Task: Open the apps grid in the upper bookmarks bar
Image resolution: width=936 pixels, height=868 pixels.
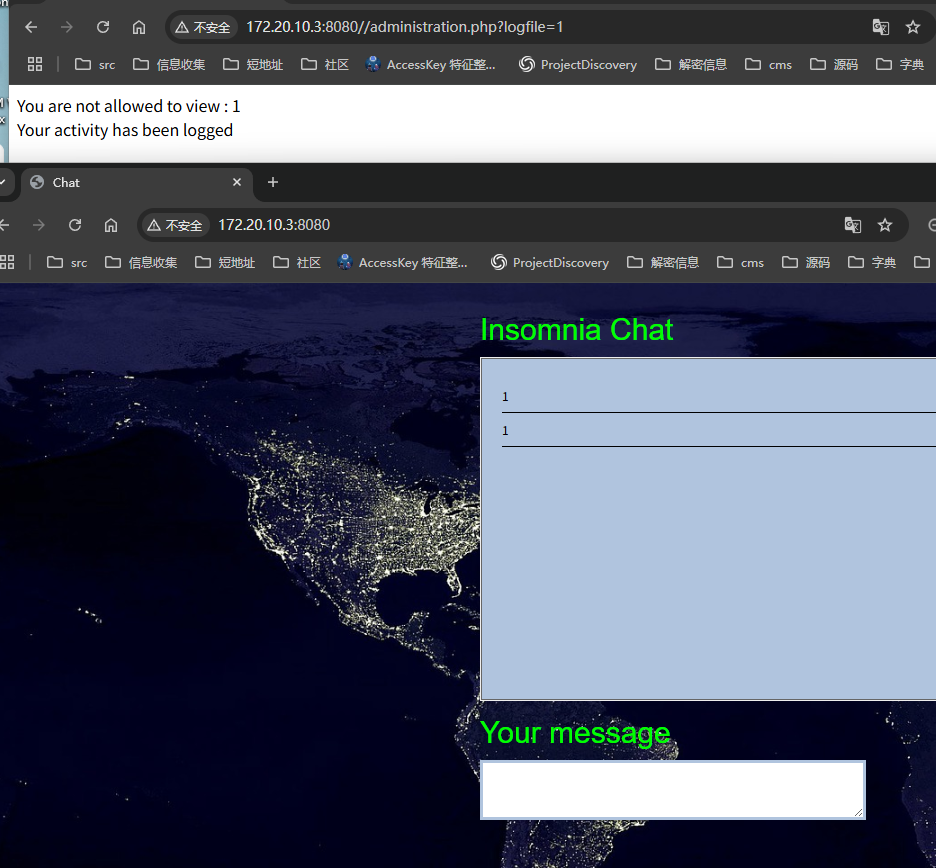Action: [x=35, y=64]
